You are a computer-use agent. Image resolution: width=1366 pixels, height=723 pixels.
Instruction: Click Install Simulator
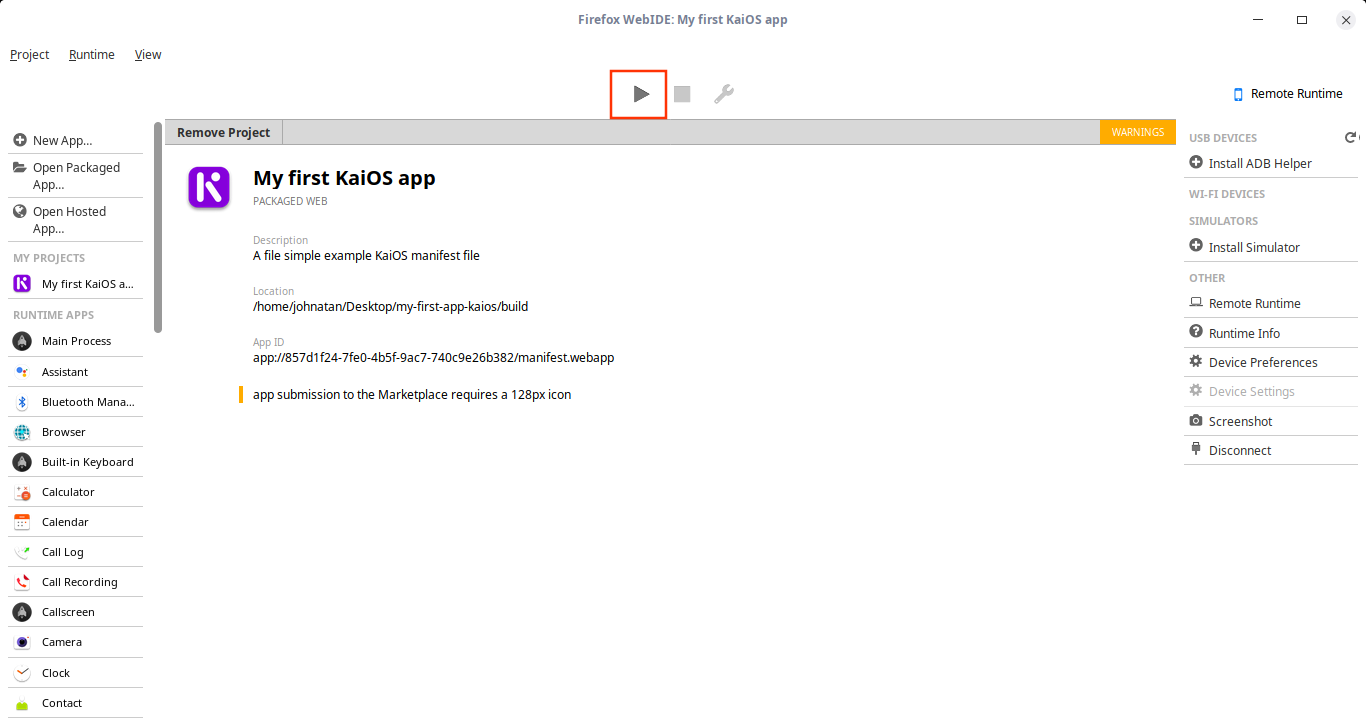pyautogui.click(x=1271, y=247)
